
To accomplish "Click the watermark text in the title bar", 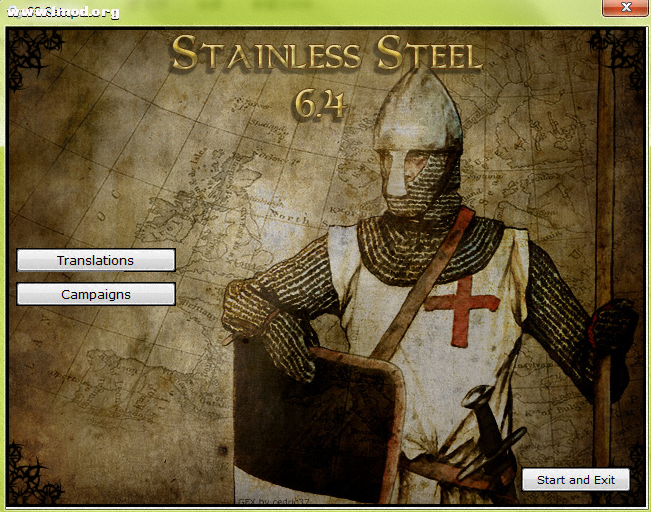I will [x=62, y=12].
